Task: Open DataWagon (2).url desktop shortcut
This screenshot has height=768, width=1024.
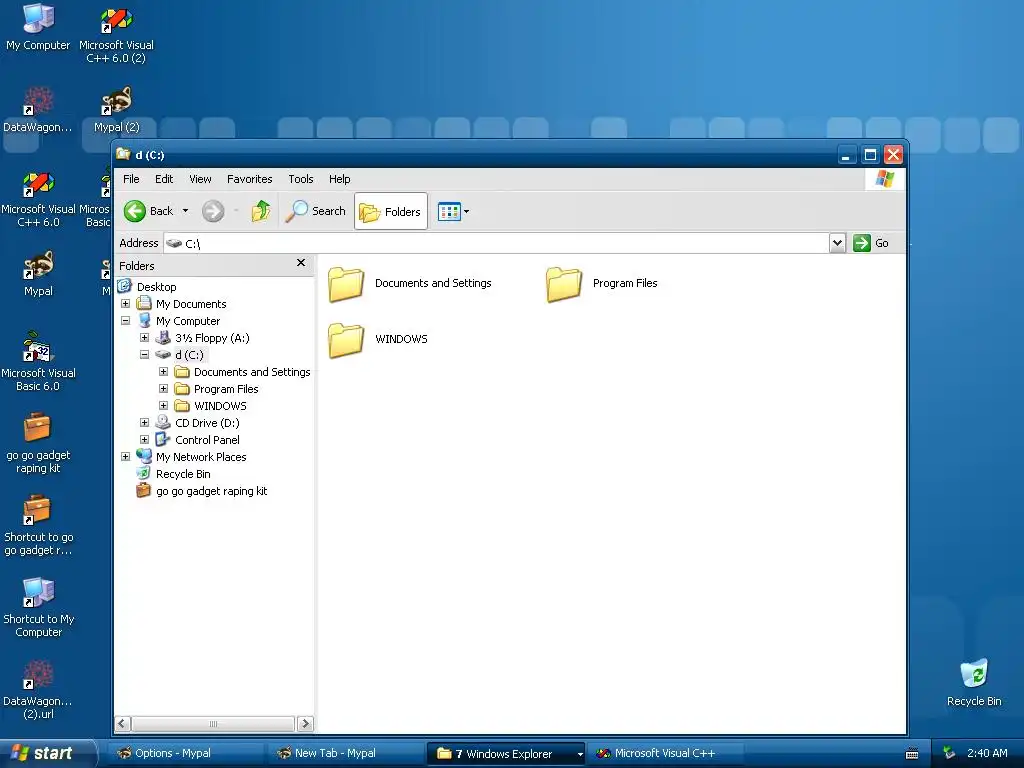Action: pyautogui.click(x=38, y=690)
